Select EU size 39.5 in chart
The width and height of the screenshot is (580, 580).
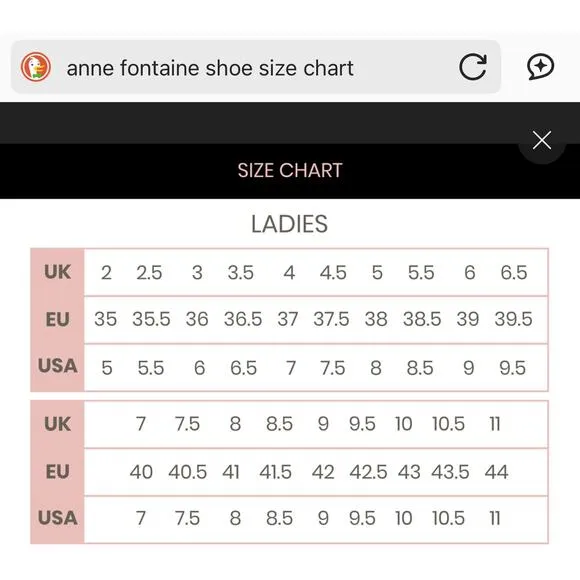[x=513, y=319]
